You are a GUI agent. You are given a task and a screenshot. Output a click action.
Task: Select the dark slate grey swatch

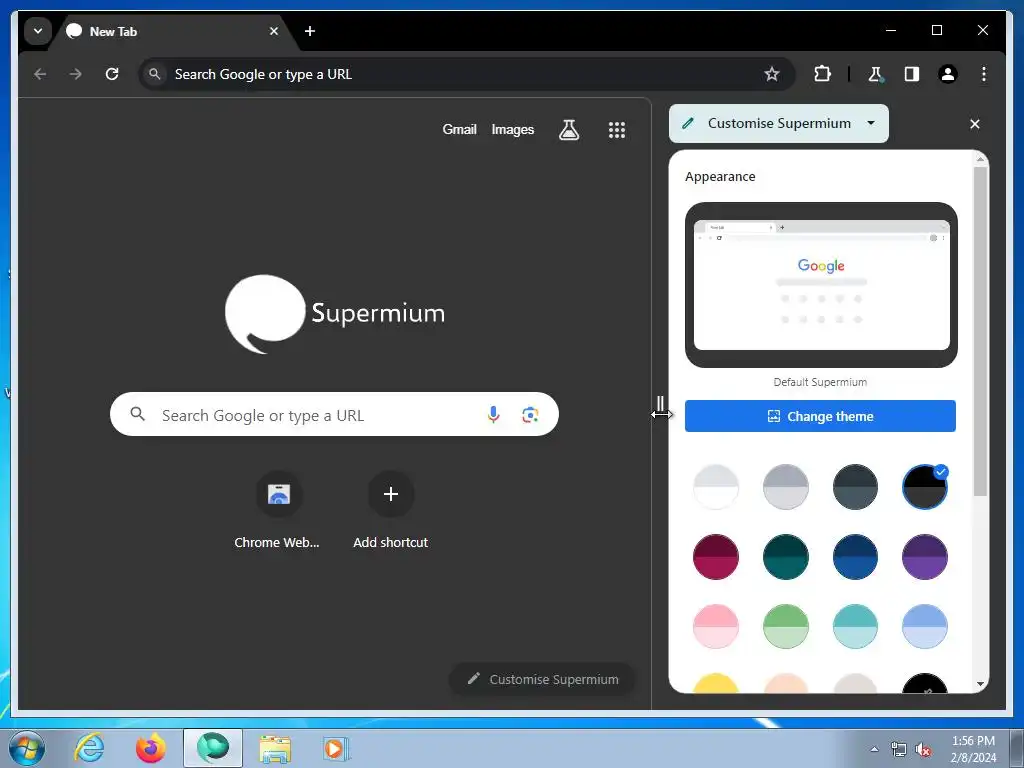click(x=855, y=487)
